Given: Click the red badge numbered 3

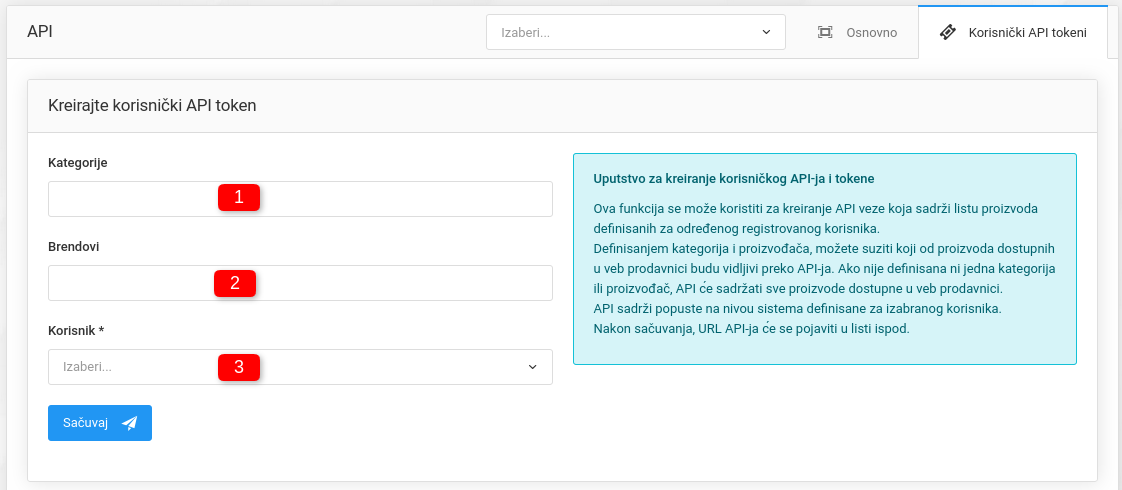Looking at the screenshot, I should click(x=239, y=367).
